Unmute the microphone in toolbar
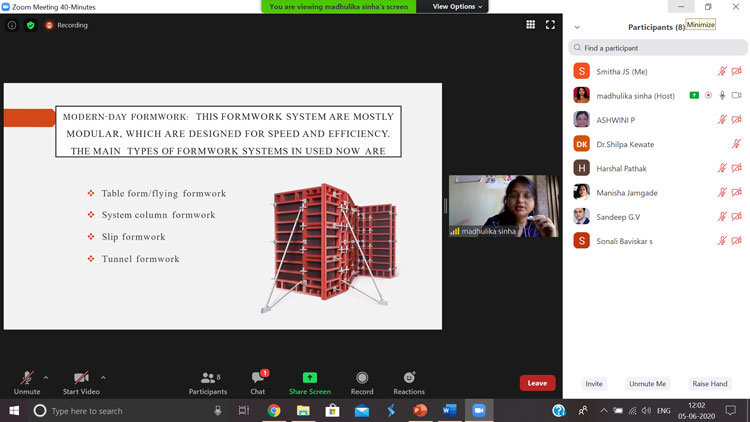Screen dimensions: 750x422 point(27,383)
